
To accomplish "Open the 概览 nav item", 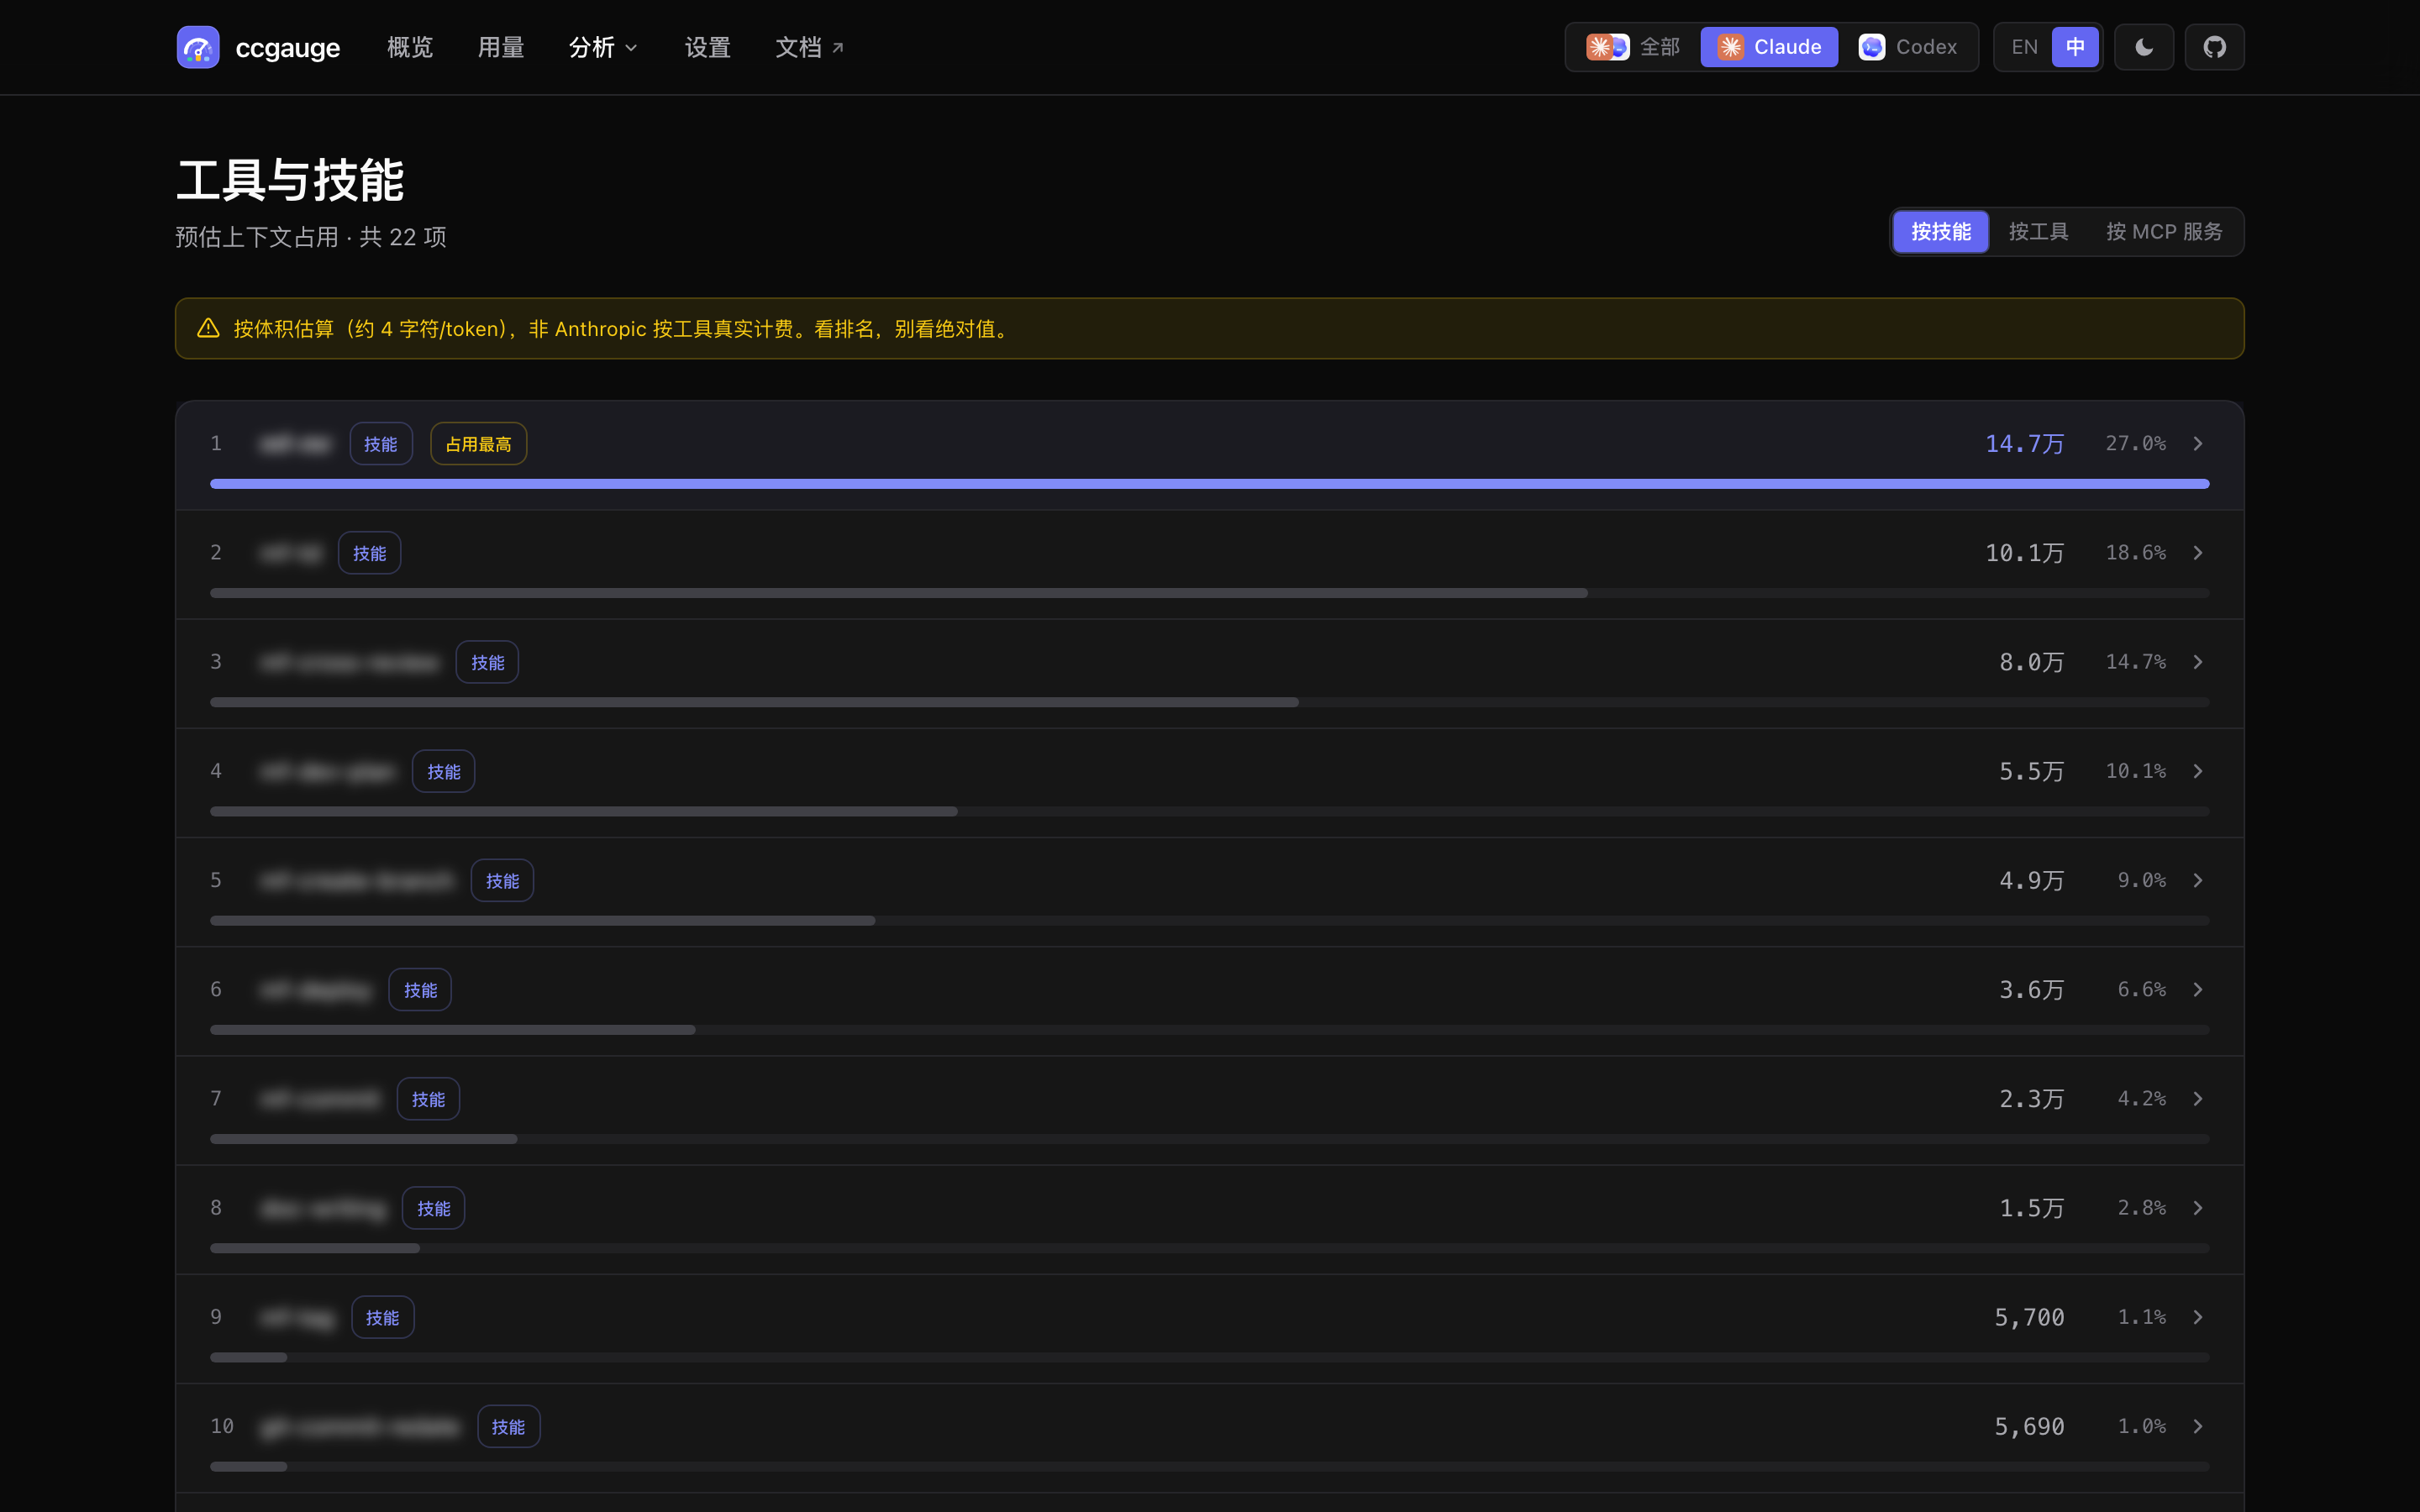I will tap(410, 47).
